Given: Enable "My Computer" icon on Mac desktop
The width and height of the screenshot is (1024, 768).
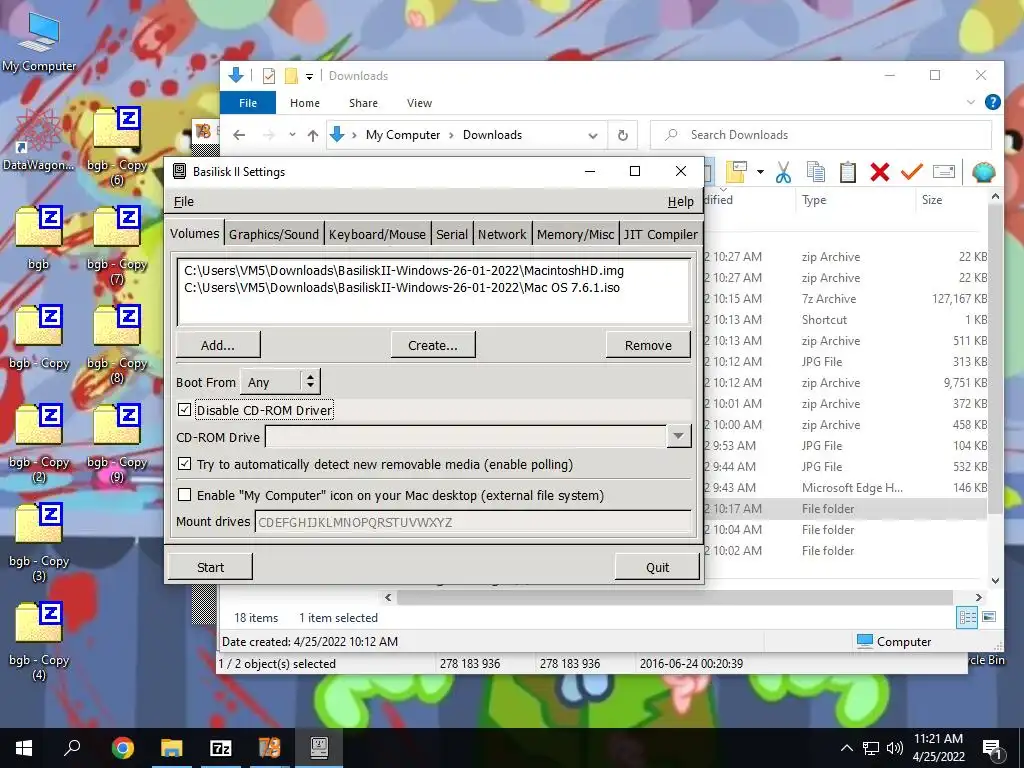Looking at the screenshot, I should tap(184, 494).
